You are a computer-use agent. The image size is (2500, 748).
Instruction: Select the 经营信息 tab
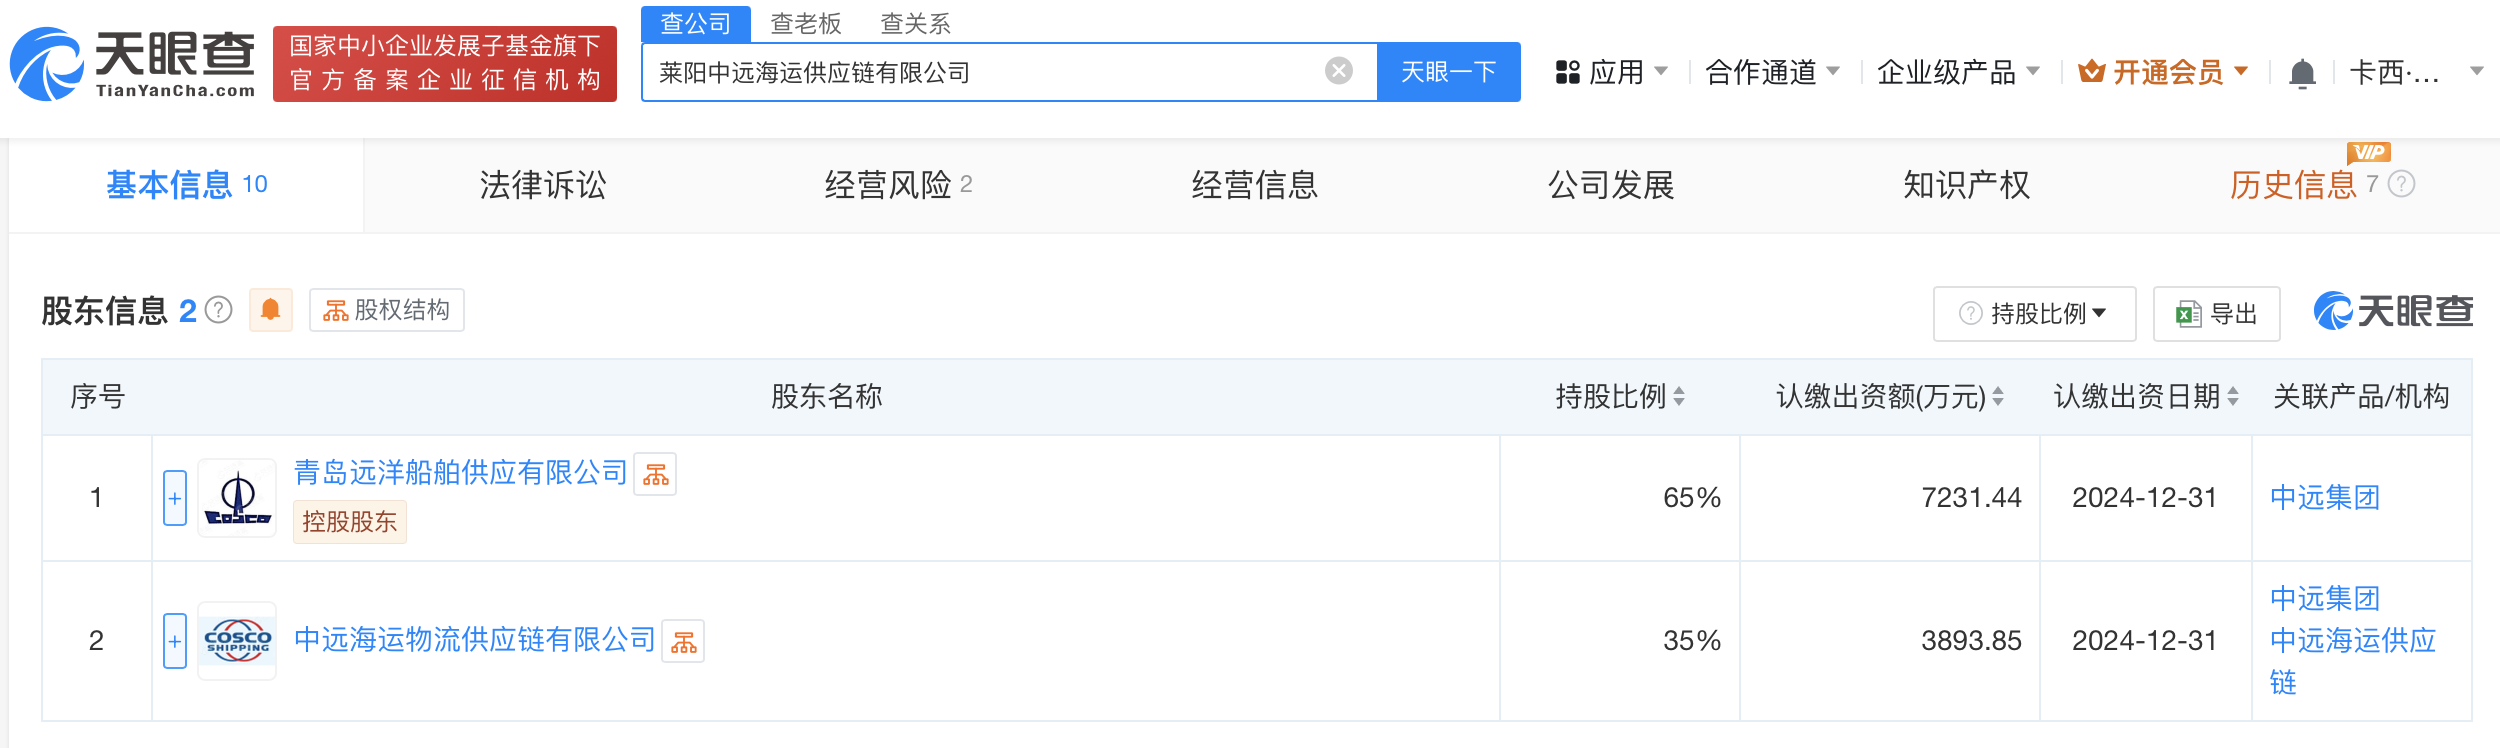point(1255,185)
